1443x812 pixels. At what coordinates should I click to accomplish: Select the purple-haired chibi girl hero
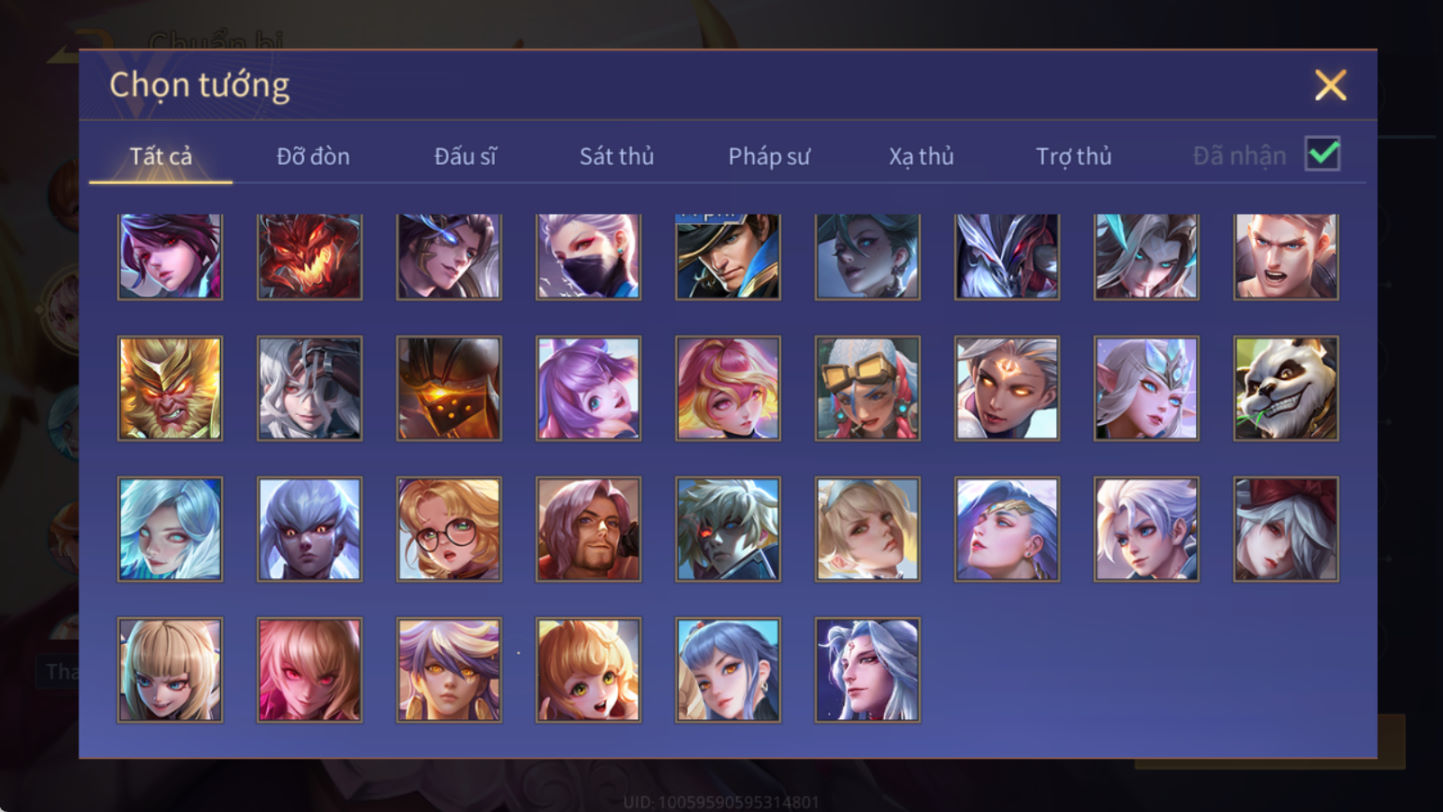589,389
